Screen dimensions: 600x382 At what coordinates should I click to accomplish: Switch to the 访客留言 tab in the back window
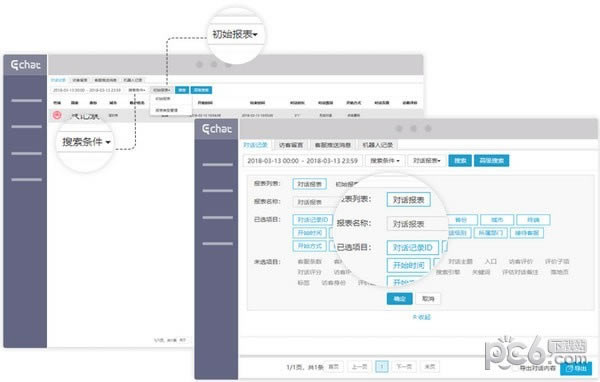[80, 80]
